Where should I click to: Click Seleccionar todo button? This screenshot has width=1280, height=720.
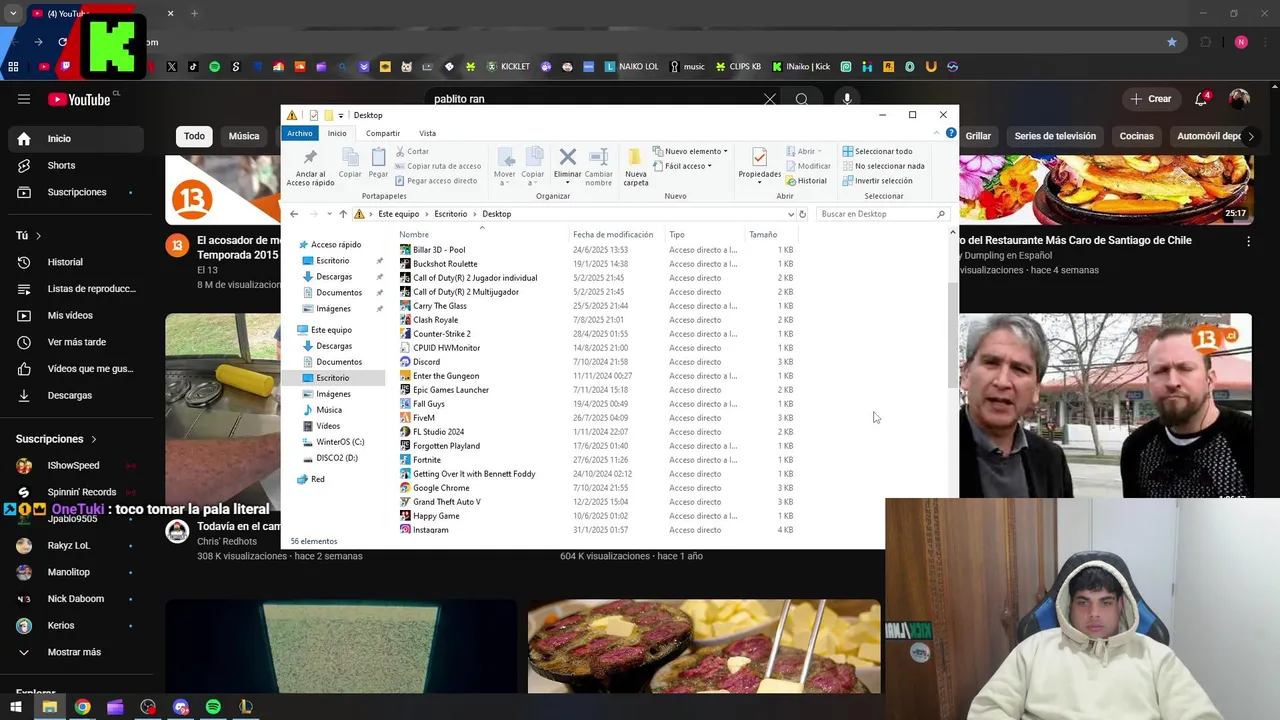(877, 151)
